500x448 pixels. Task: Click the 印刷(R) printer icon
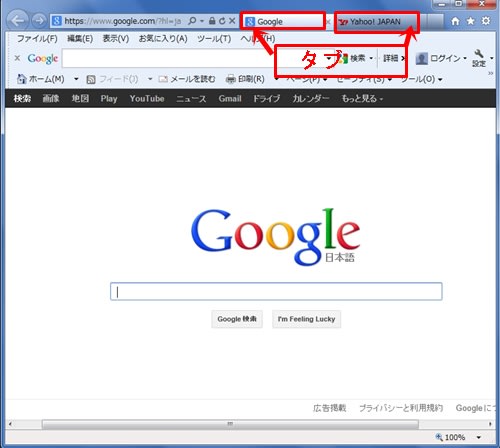pyautogui.click(x=231, y=79)
